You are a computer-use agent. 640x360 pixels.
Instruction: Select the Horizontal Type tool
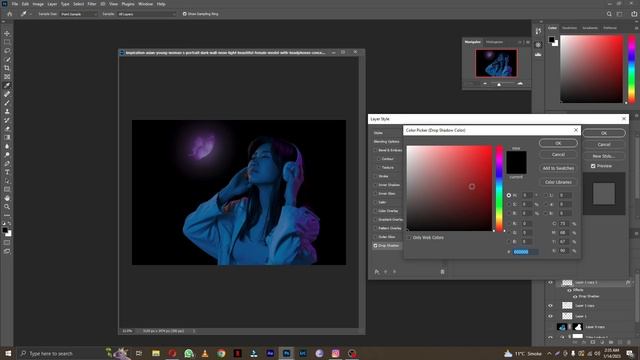(7, 172)
